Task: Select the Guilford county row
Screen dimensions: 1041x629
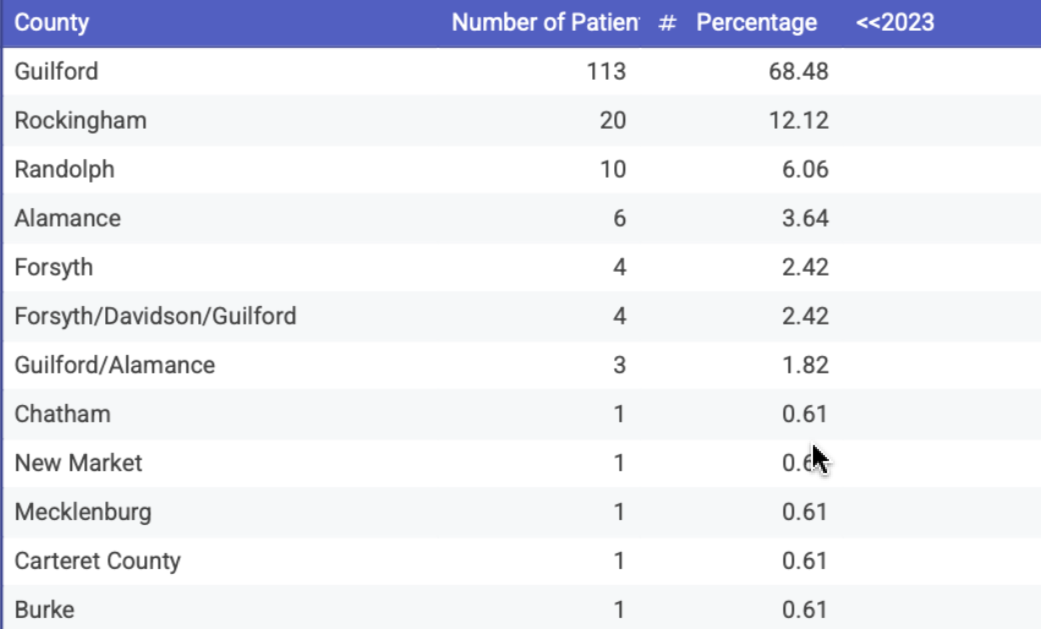Action: tap(56, 71)
